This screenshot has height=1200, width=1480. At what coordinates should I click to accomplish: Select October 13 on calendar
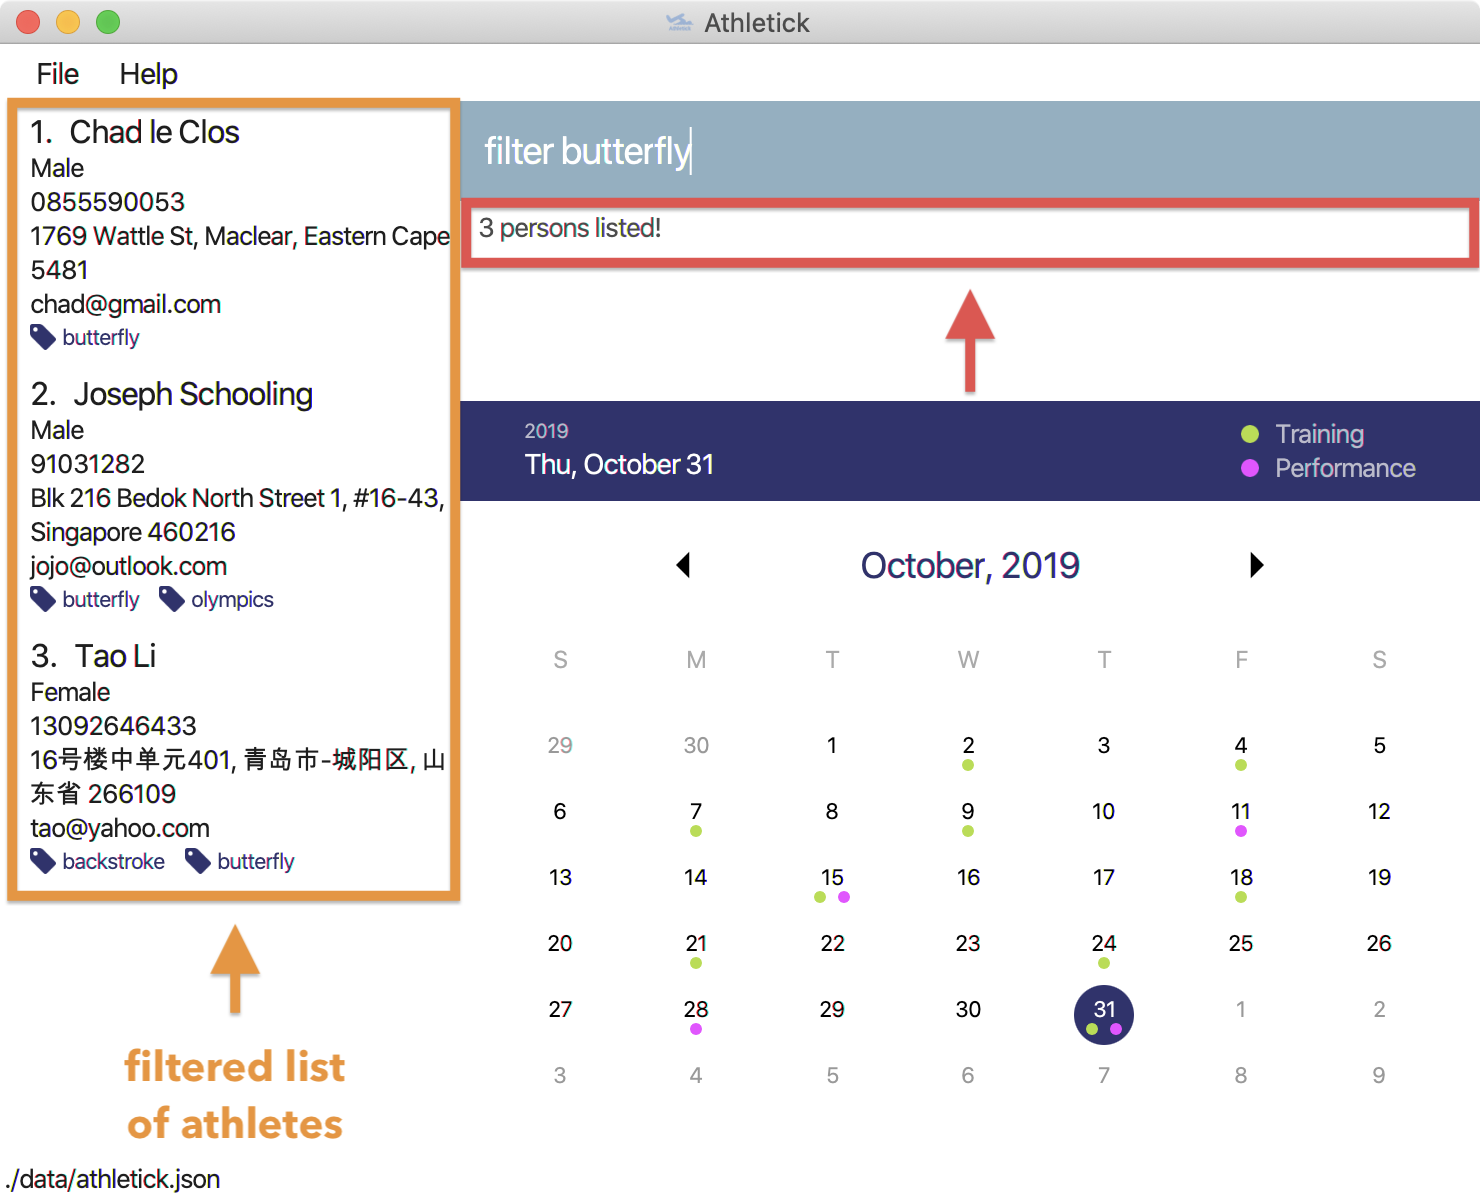pyautogui.click(x=560, y=878)
